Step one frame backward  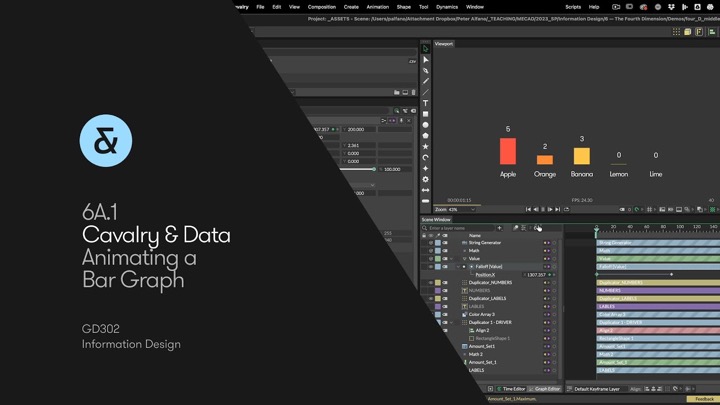coord(535,209)
